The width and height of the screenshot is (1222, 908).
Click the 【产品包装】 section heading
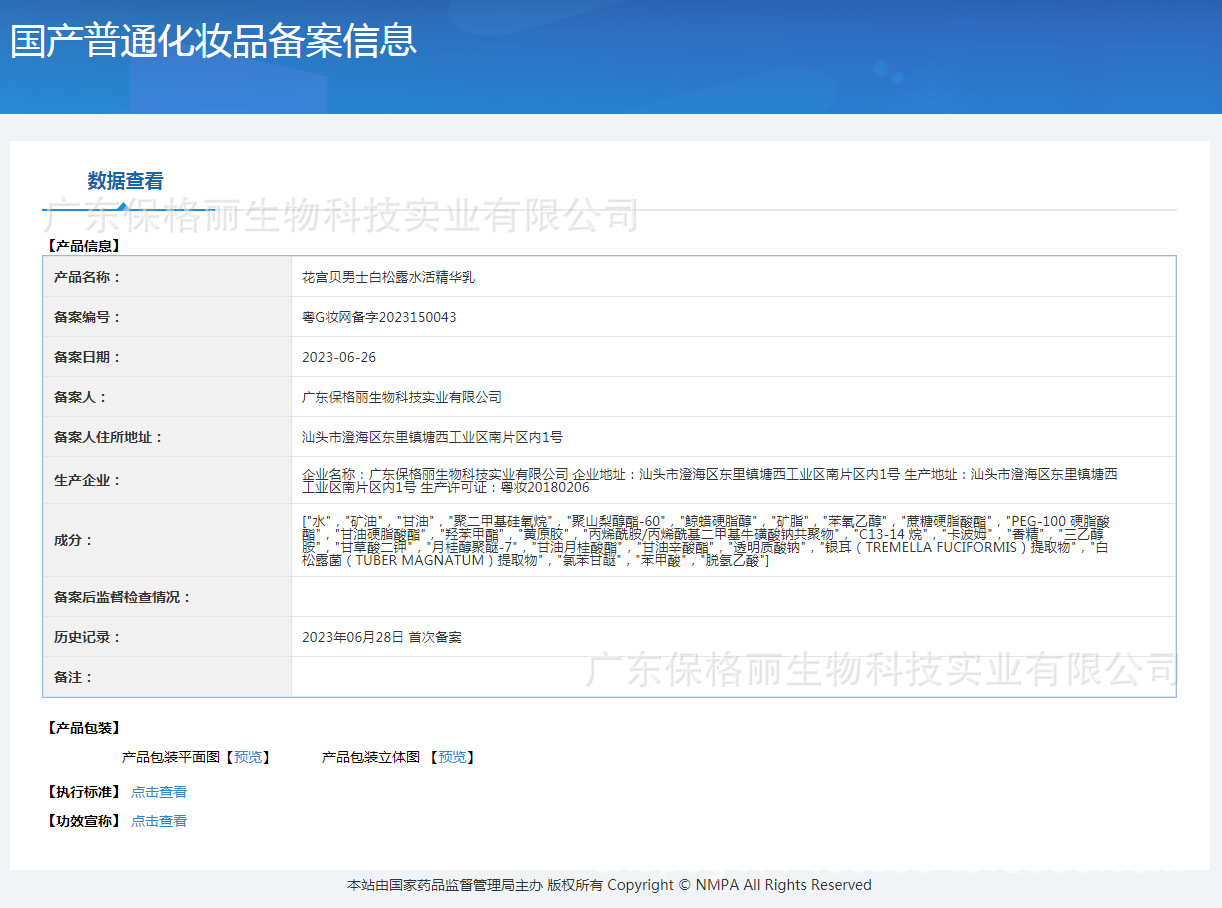click(x=83, y=728)
